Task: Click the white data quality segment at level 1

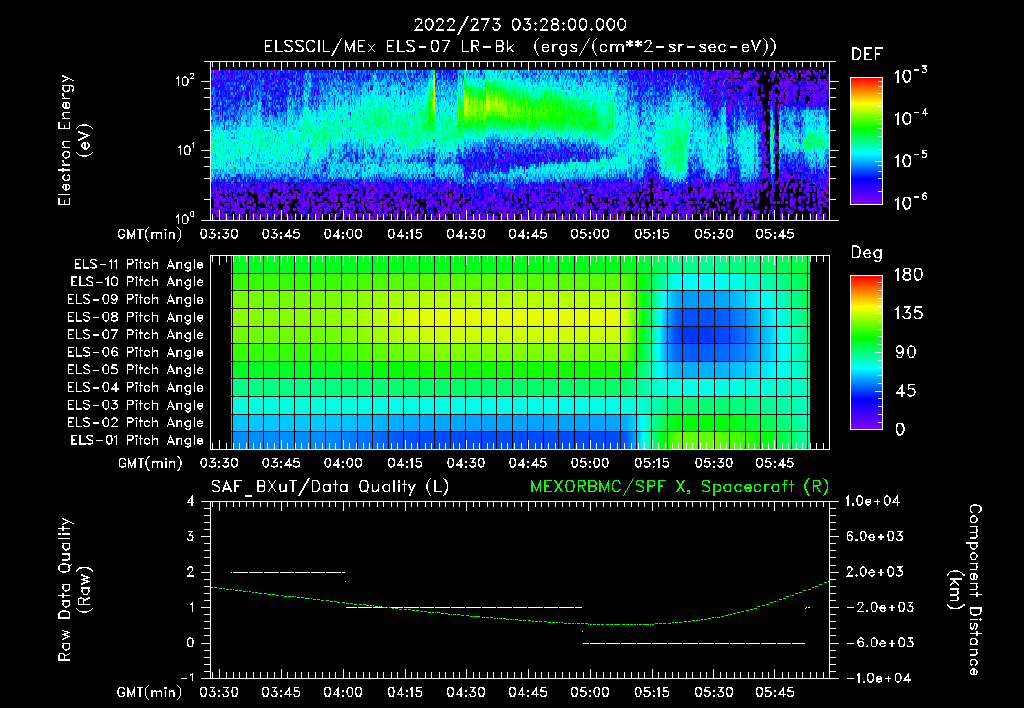Action: 464,607
